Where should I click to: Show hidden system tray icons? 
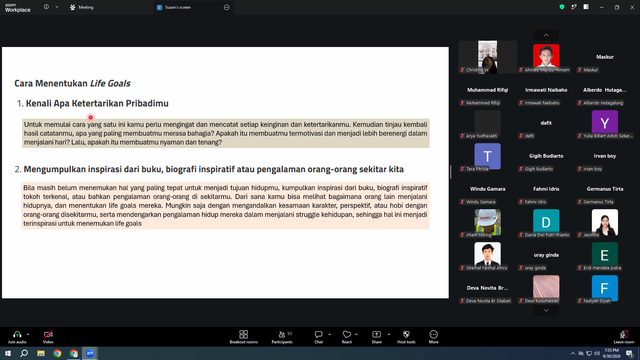573,353
